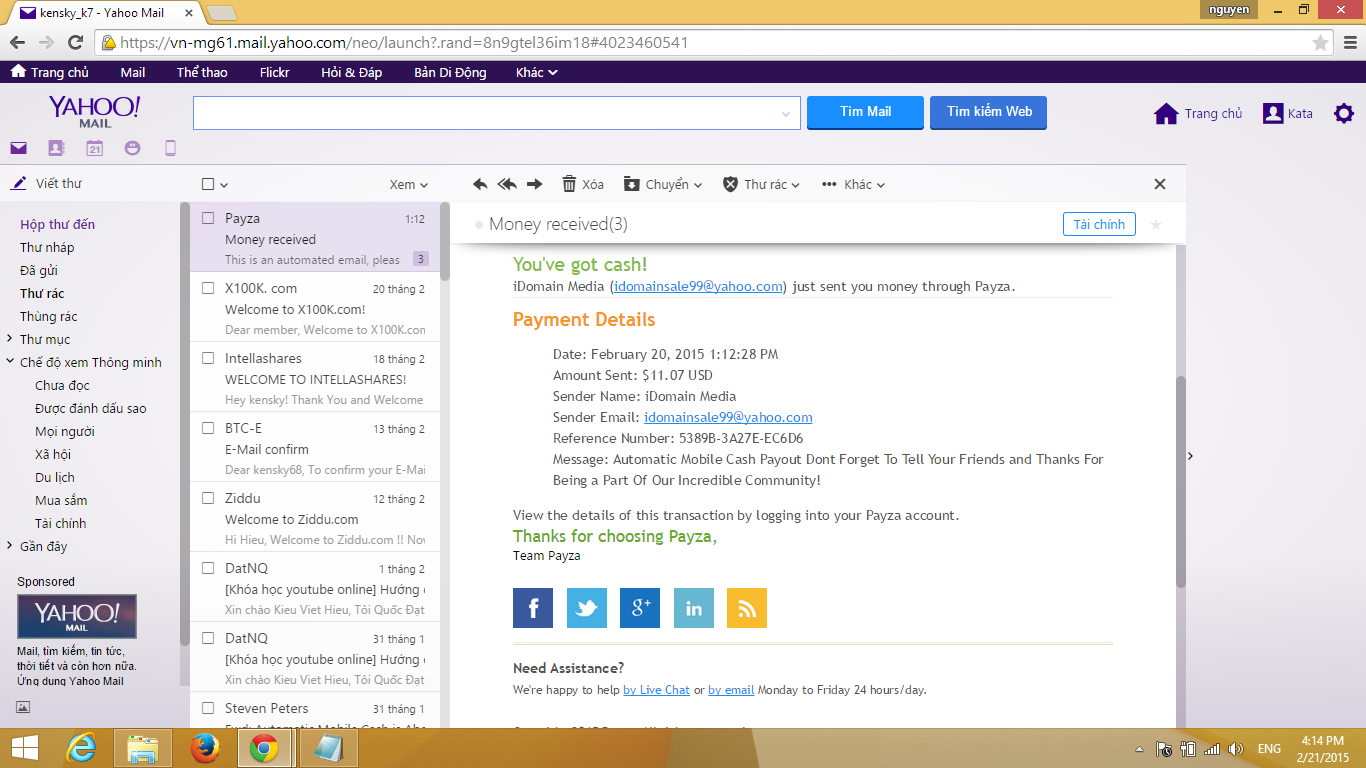This screenshot has height=768, width=1366.
Task: Open the Chuyển move dropdown
Action: tap(663, 184)
